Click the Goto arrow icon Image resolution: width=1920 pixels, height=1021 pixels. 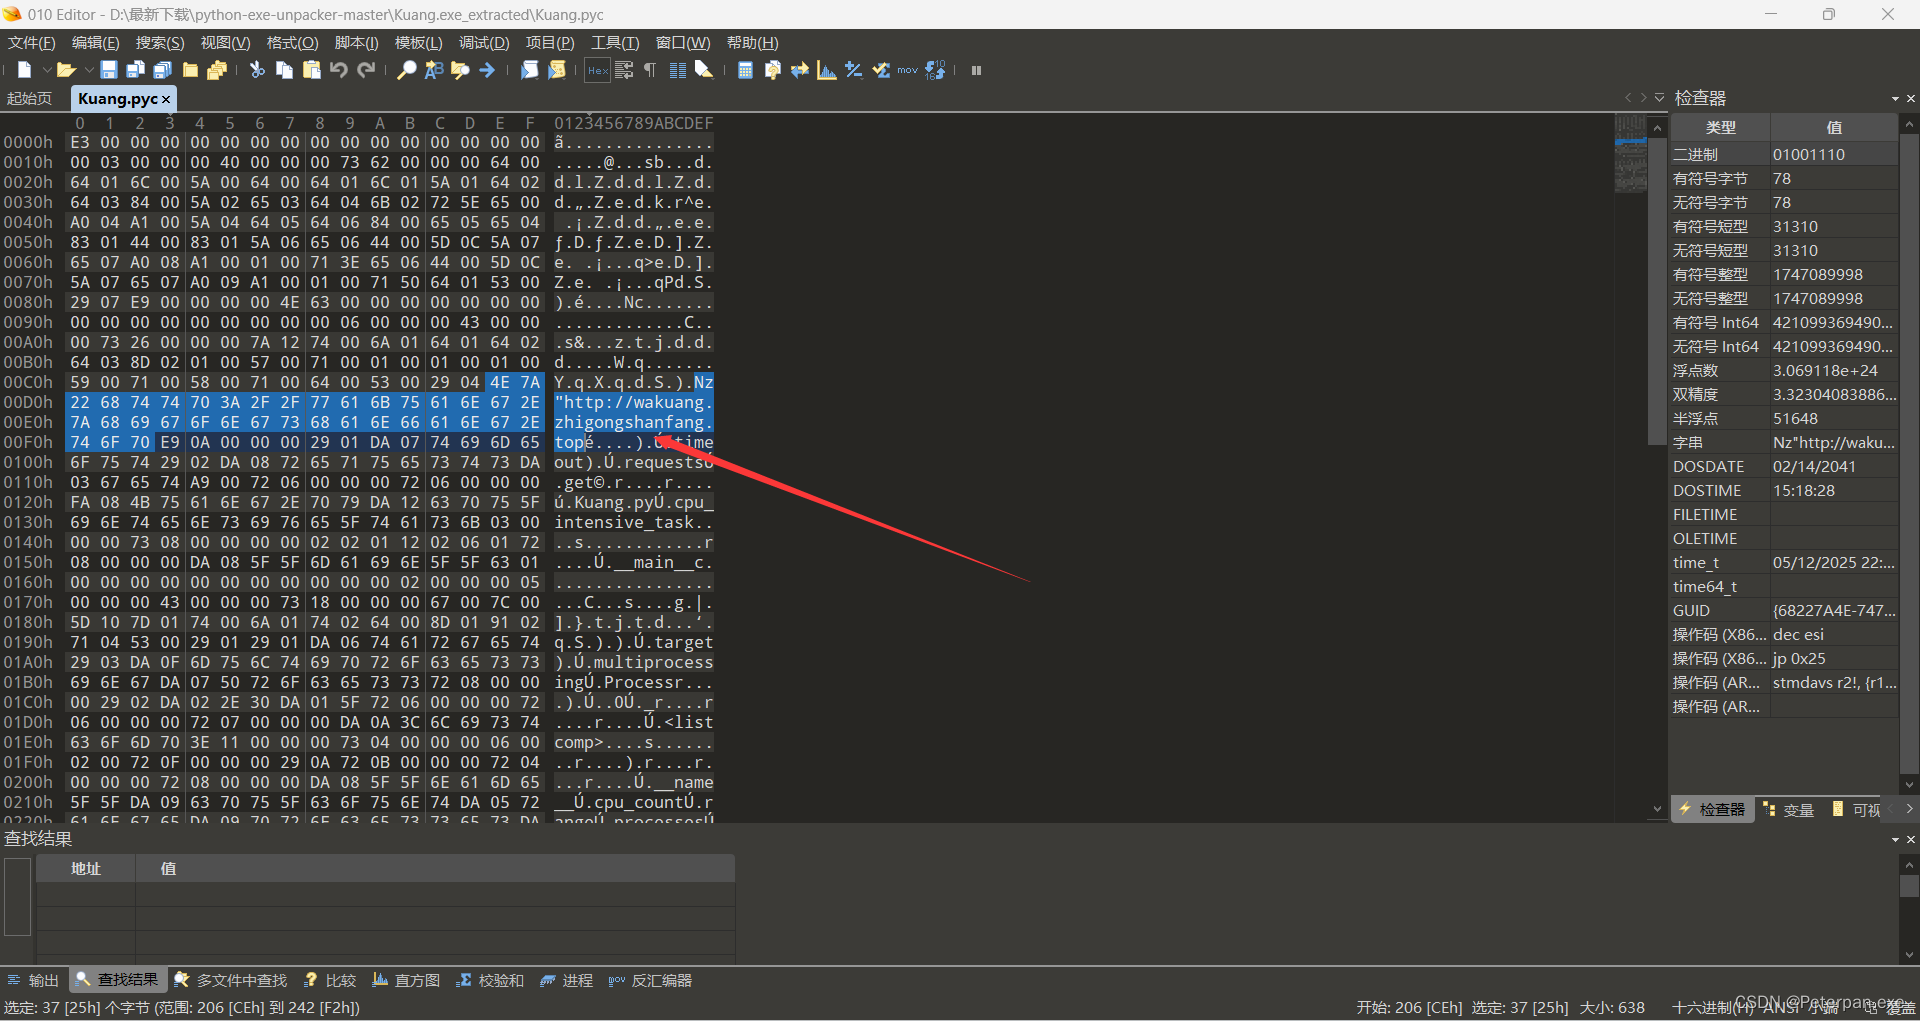[487, 70]
